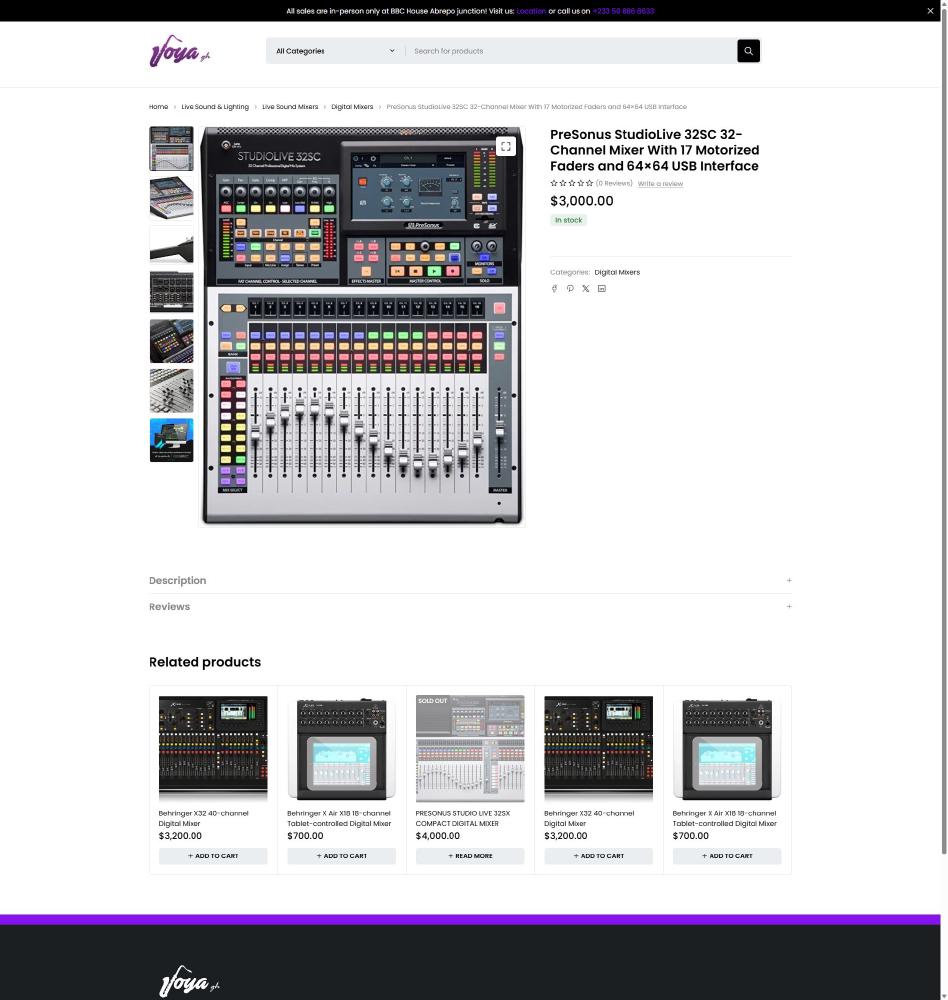Share the product on X (Twitter)
The width and height of the screenshot is (948, 1000).
click(585, 288)
